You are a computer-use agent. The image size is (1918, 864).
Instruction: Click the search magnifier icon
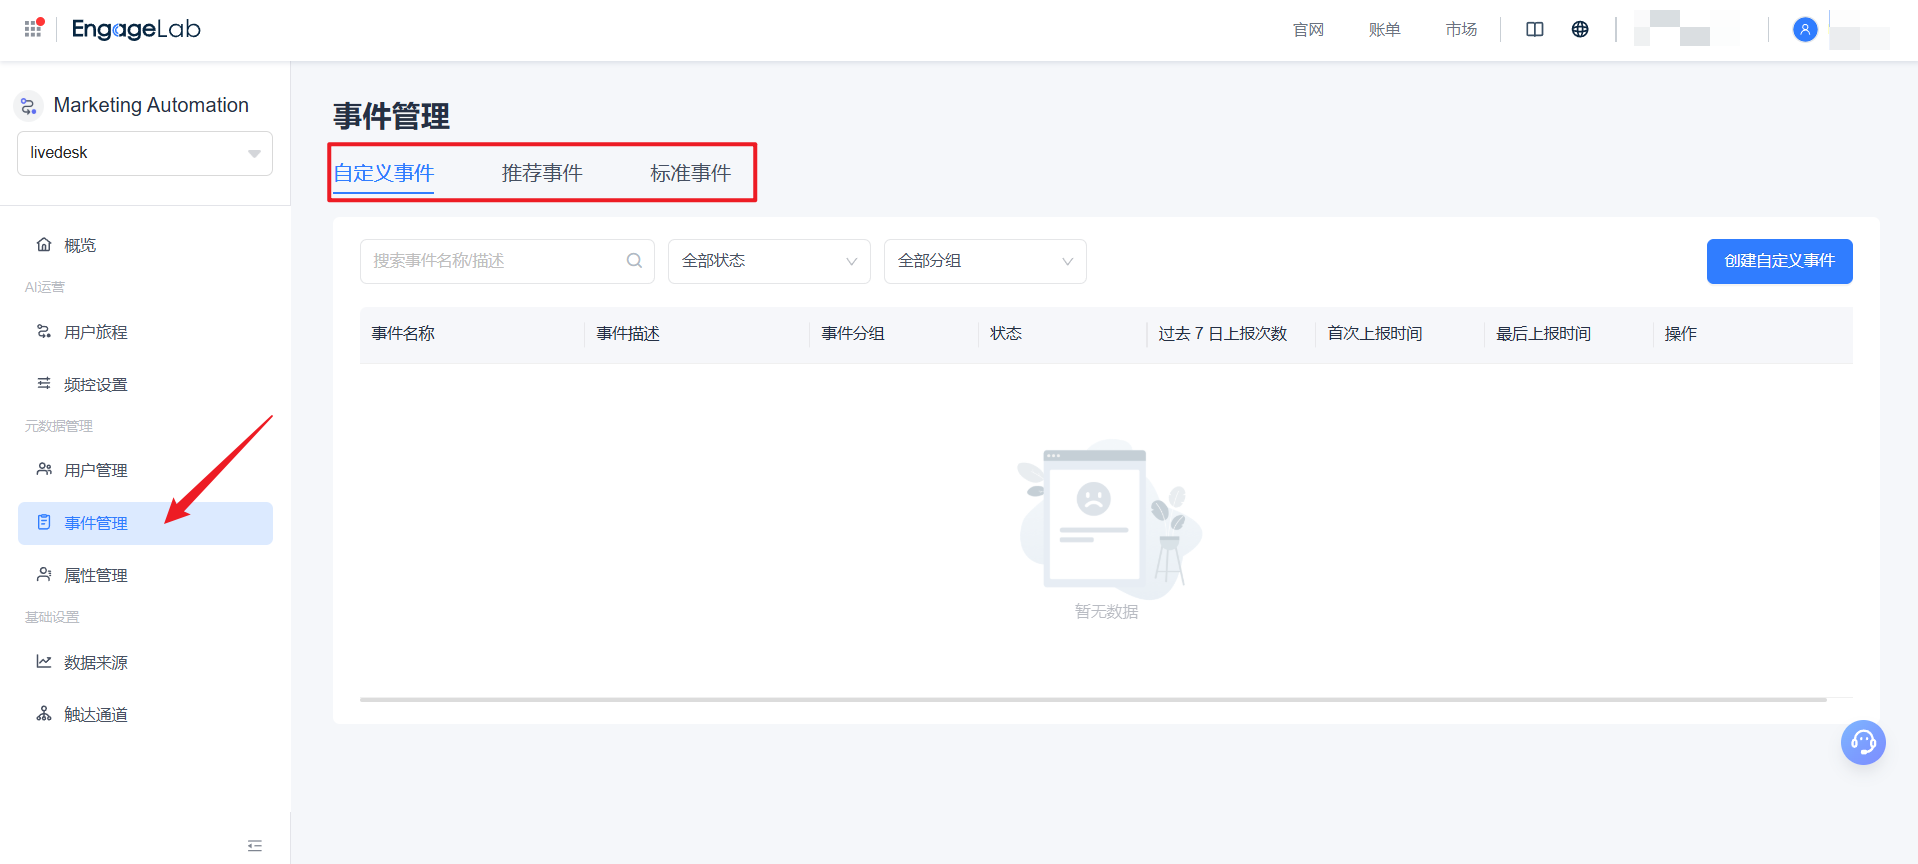click(x=634, y=261)
